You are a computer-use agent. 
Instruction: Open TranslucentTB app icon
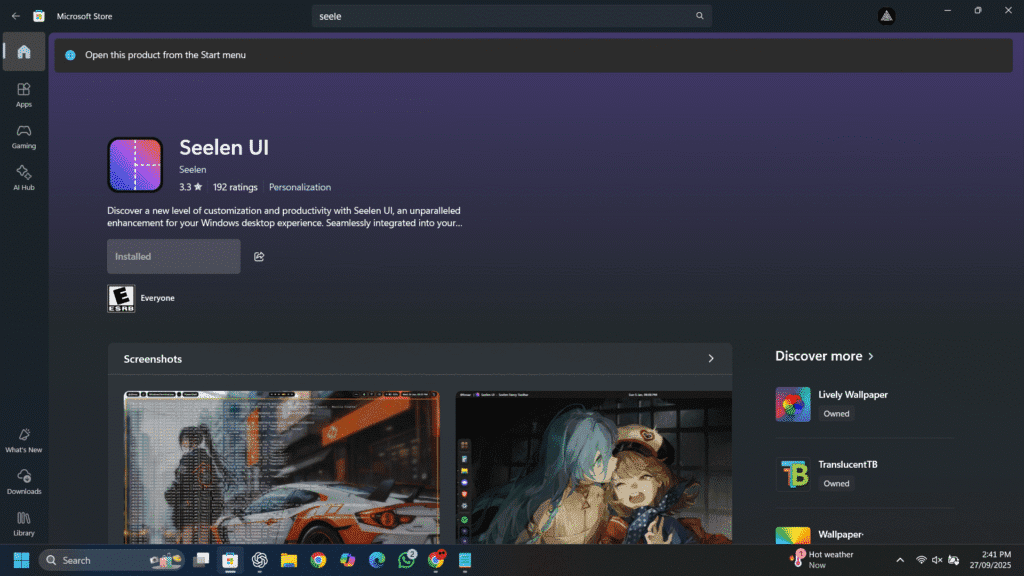point(793,473)
